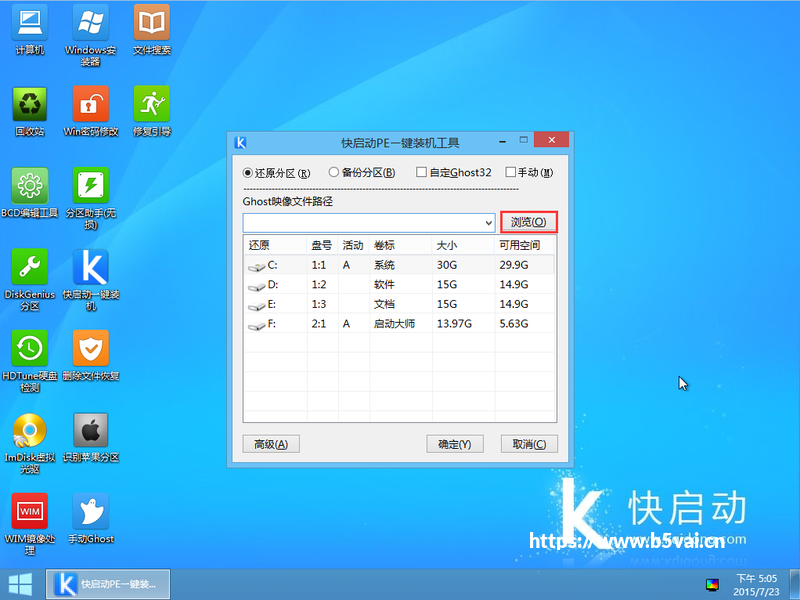Select the 软件 volume label cell
Image resolution: width=800 pixels, height=600 pixels.
384,285
